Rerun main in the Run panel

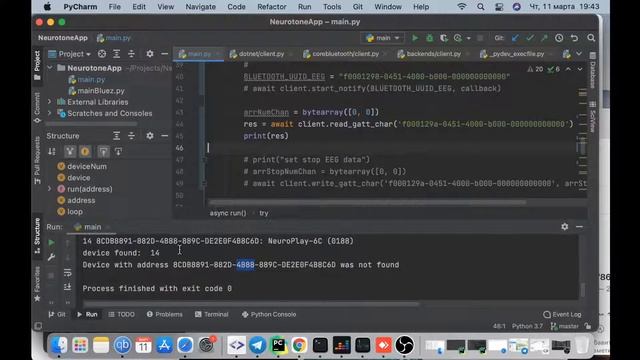pos(51,243)
